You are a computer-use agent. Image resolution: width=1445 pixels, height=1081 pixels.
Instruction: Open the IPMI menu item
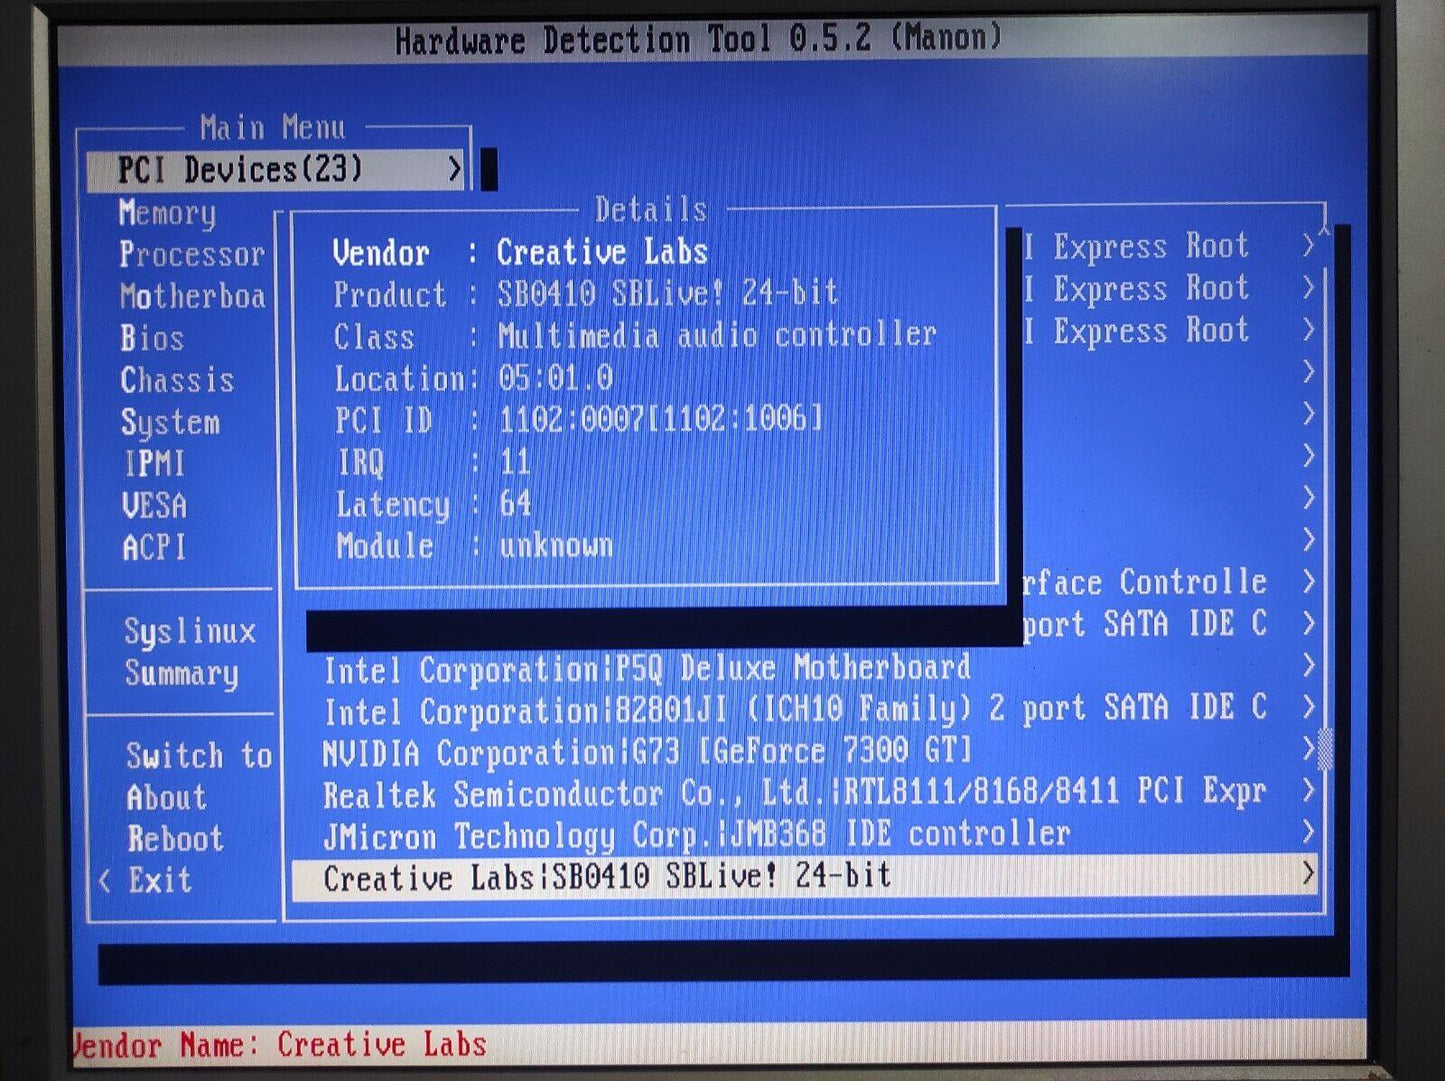click(153, 465)
